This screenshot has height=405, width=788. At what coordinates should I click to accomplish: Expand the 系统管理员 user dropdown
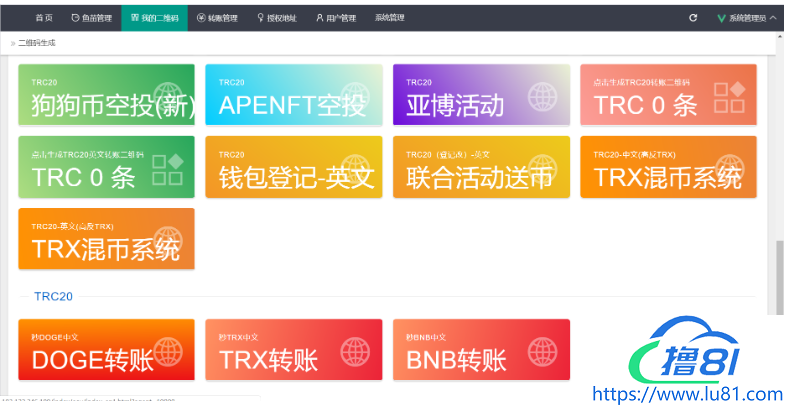point(748,18)
